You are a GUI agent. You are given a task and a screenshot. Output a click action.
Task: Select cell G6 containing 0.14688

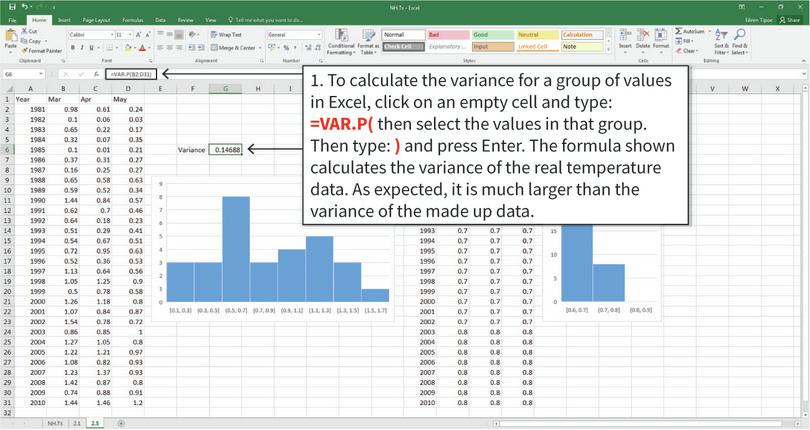point(226,150)
